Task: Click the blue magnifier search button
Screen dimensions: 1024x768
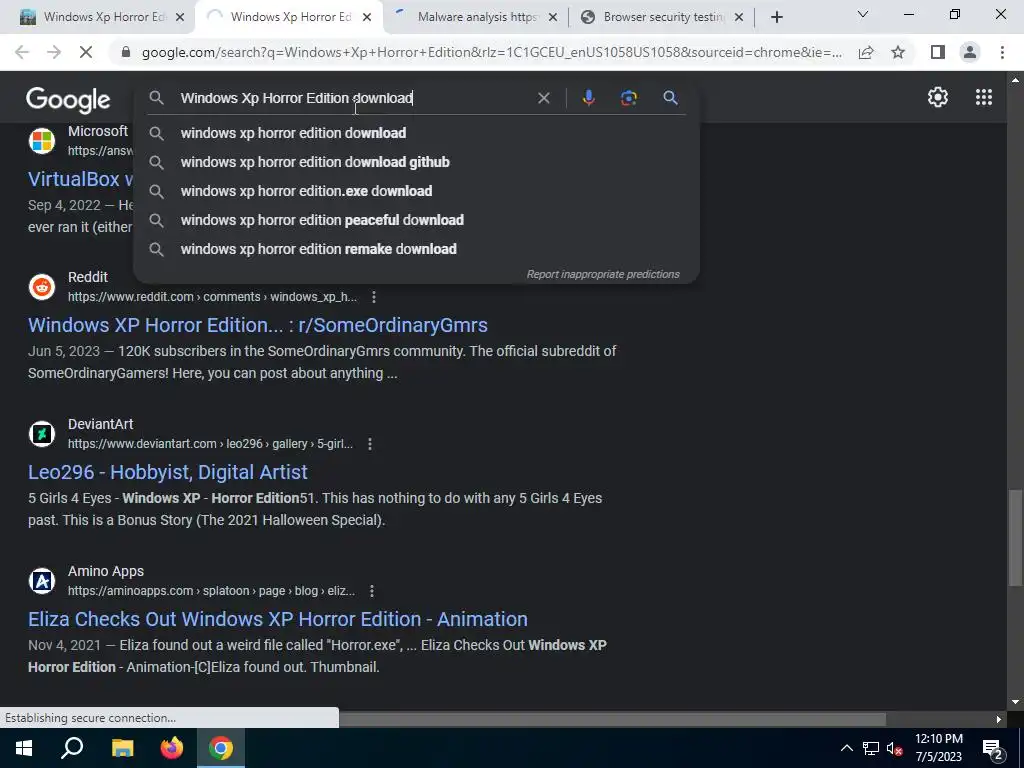Action: tap(670, 98)
